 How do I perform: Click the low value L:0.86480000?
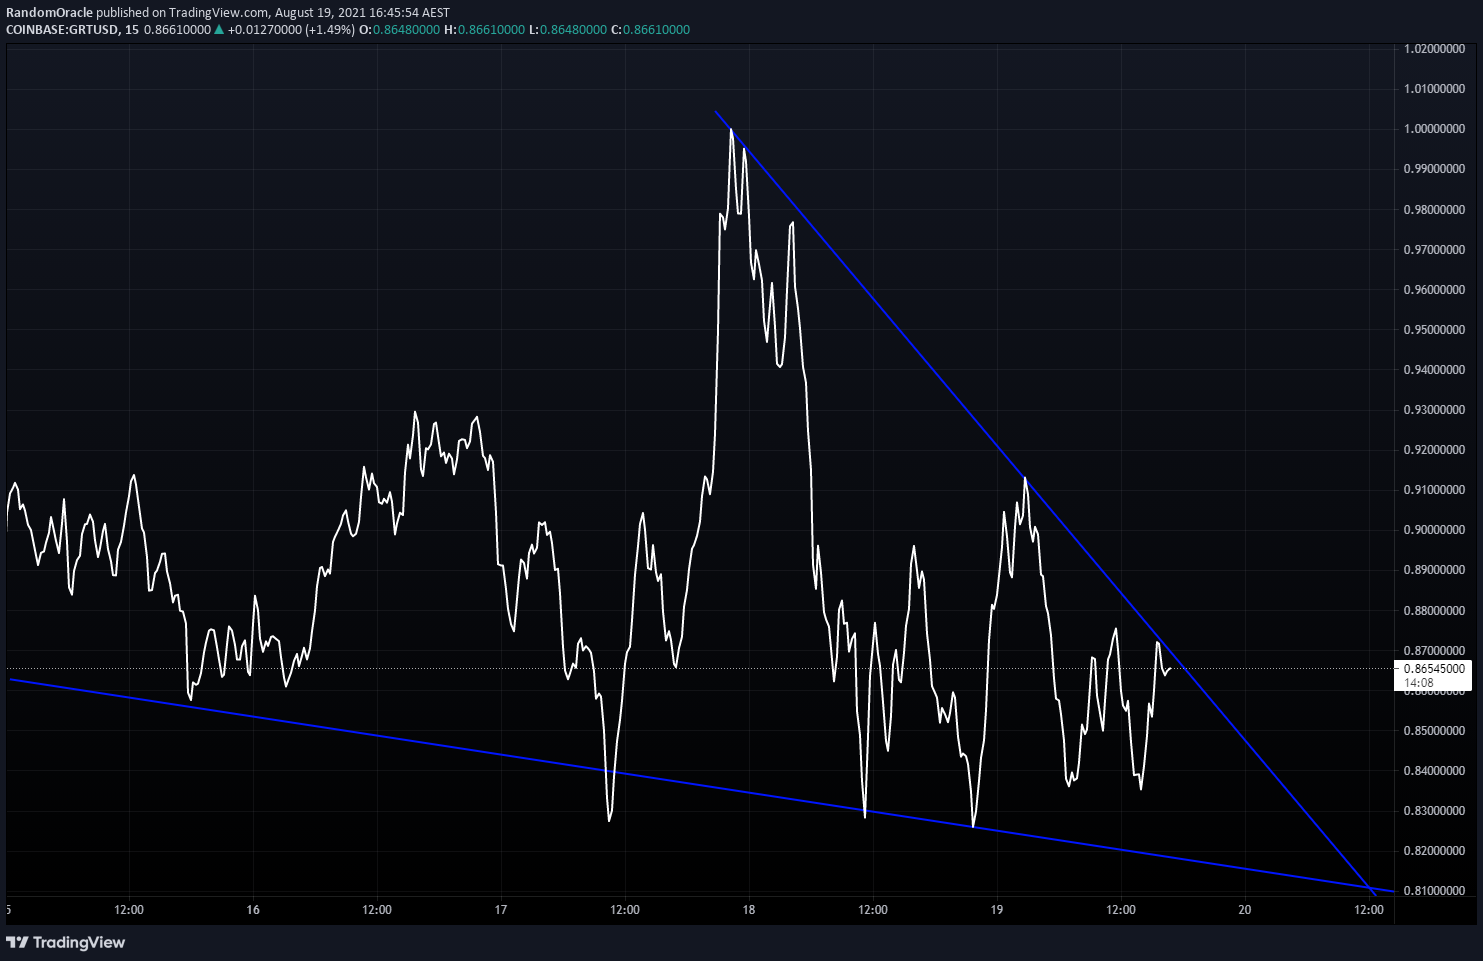coord(567,30)
